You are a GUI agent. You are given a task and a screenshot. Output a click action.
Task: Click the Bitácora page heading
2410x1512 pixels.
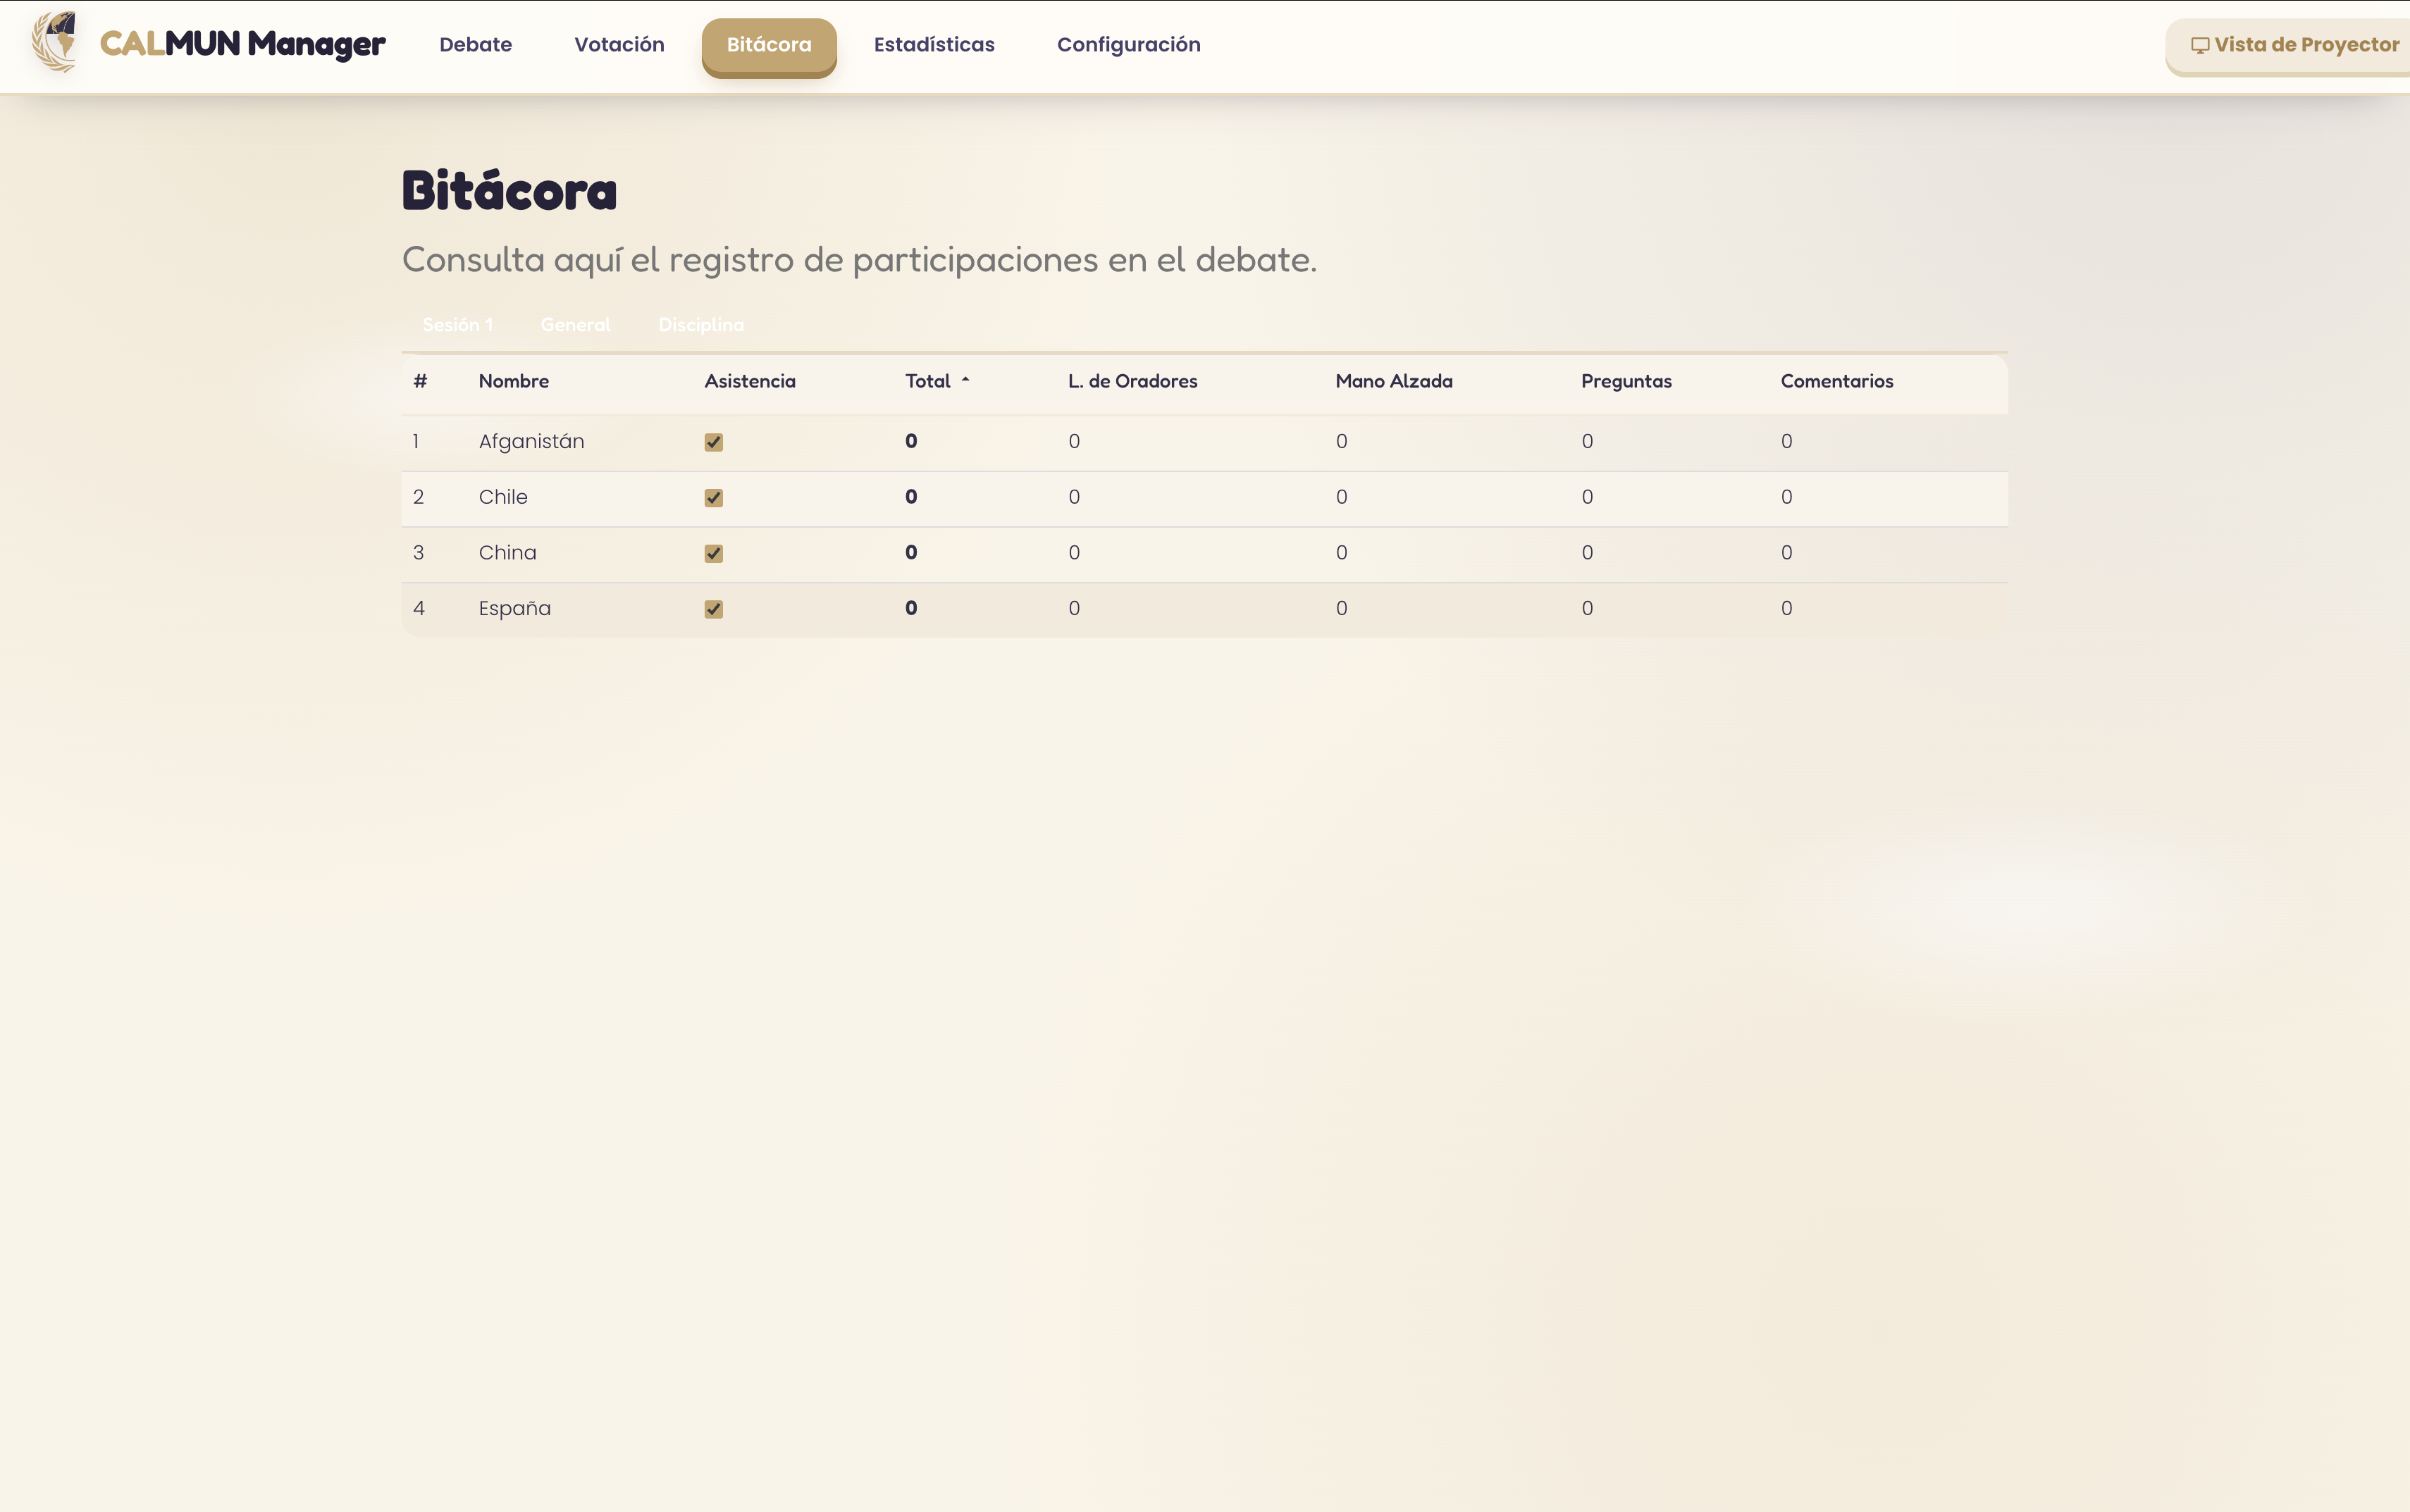(x=509, y=190)
